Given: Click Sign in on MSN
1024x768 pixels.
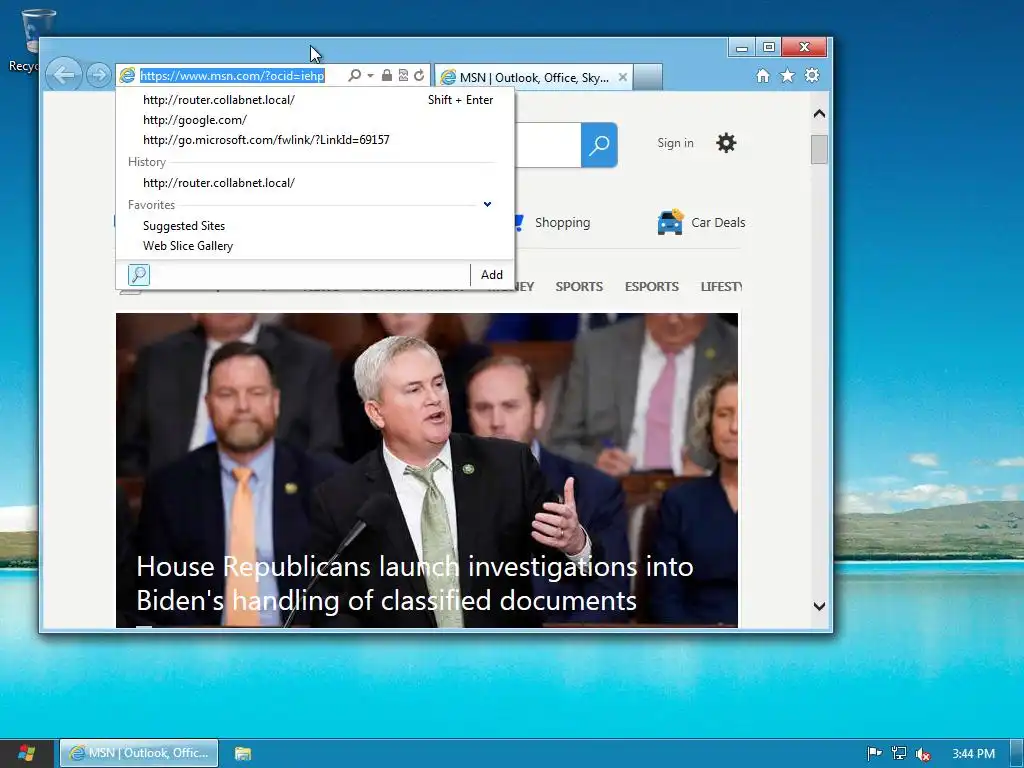Looking at the screenshot, I should click(675, 143).
